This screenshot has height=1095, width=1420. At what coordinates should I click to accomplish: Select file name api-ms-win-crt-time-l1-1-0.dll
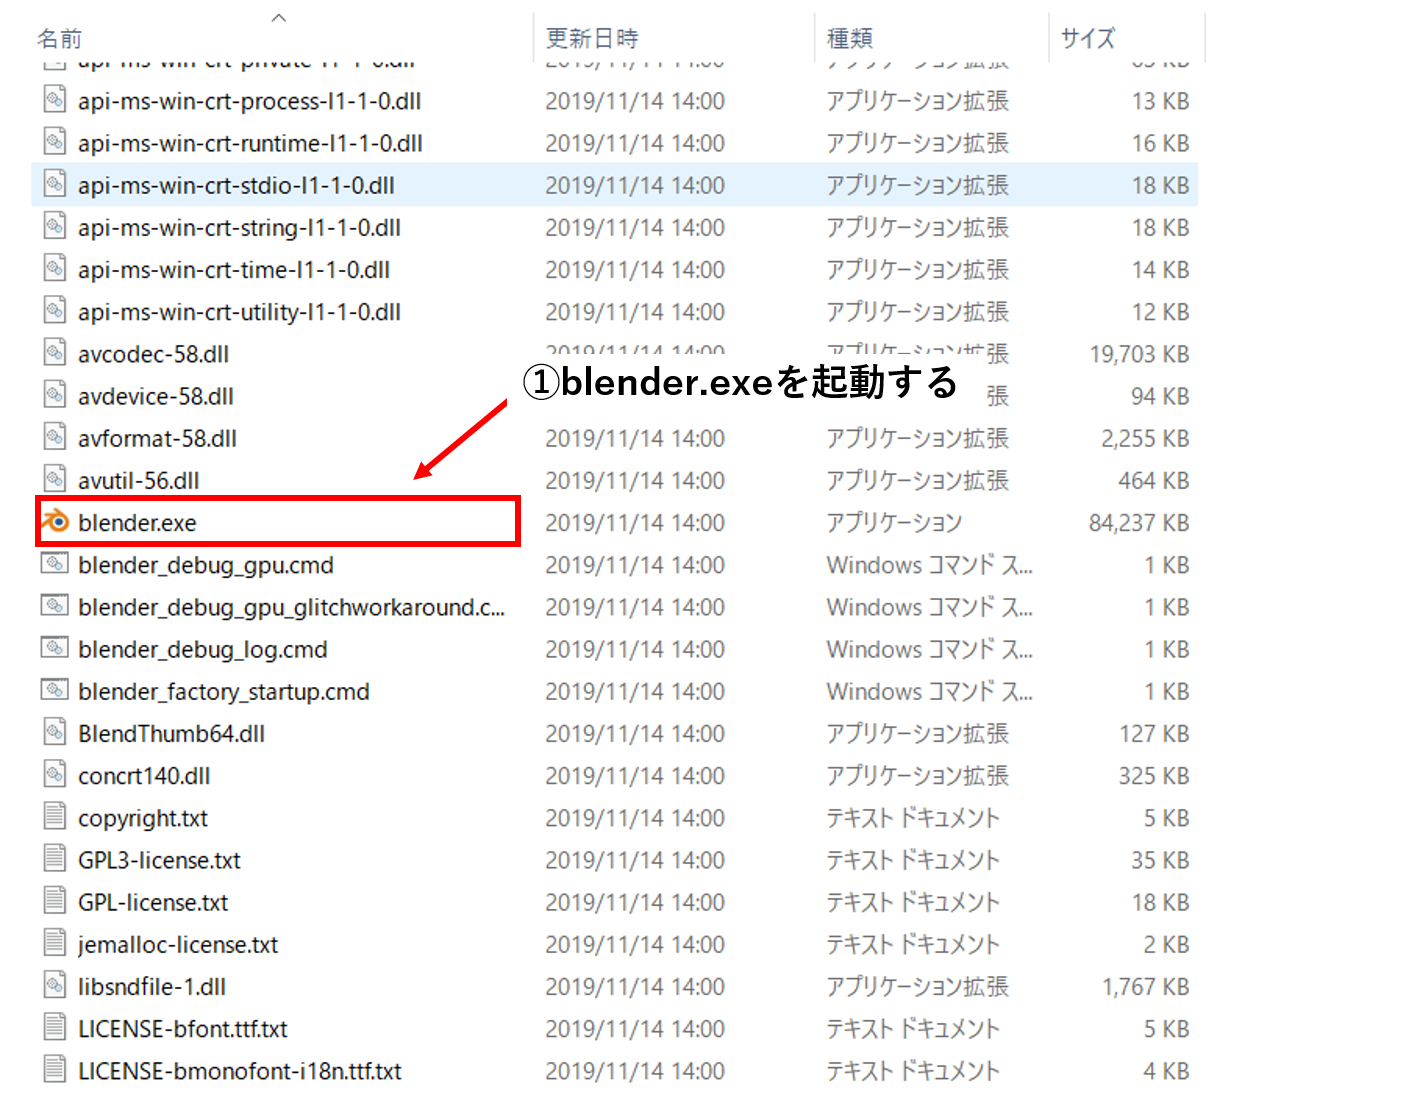[x=234, y=270]
